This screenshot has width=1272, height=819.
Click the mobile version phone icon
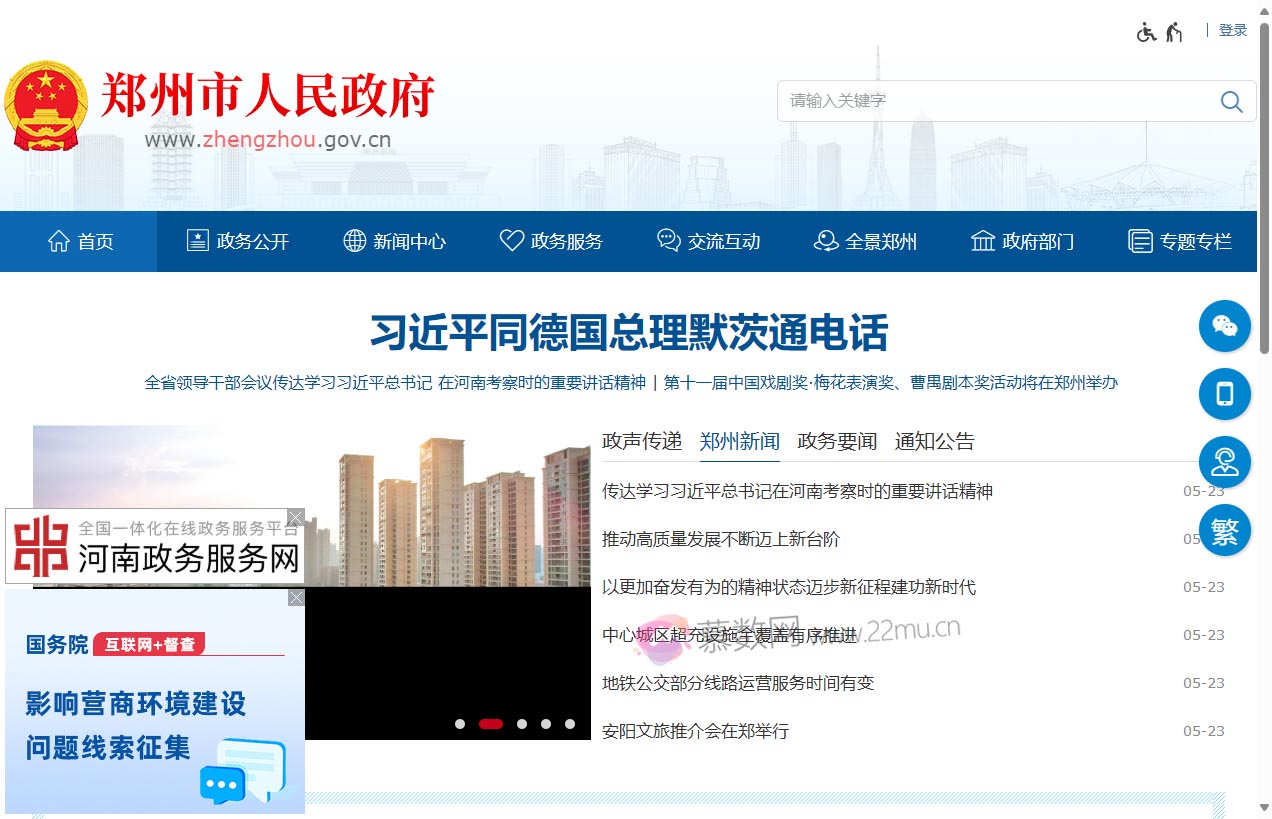[x=1224, y=394]
